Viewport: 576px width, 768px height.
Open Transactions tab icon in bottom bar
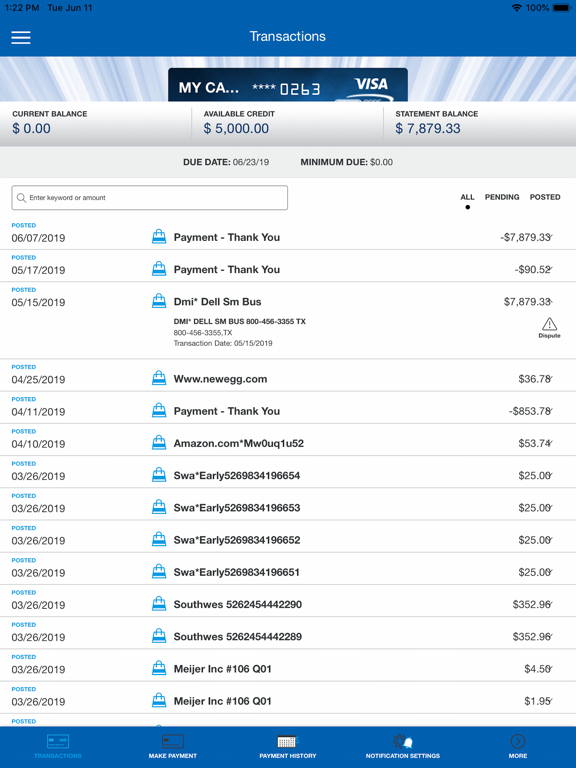click(58, 742)
